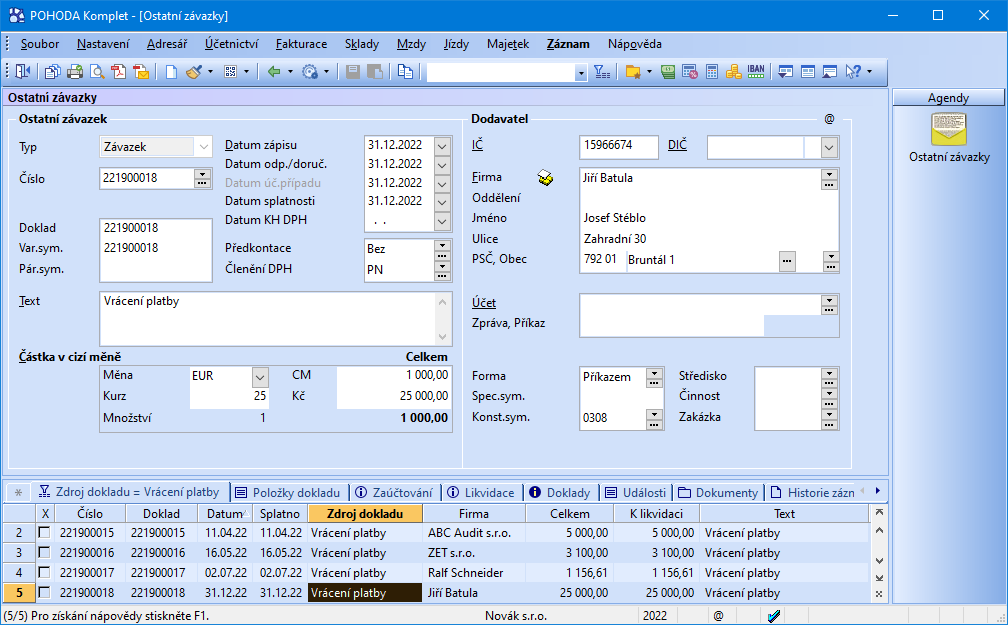The height and width of the screenshot is (625, 1008).
Task: Click the ellipsis button beside Bruntál 1
Action: click(787, 260)
